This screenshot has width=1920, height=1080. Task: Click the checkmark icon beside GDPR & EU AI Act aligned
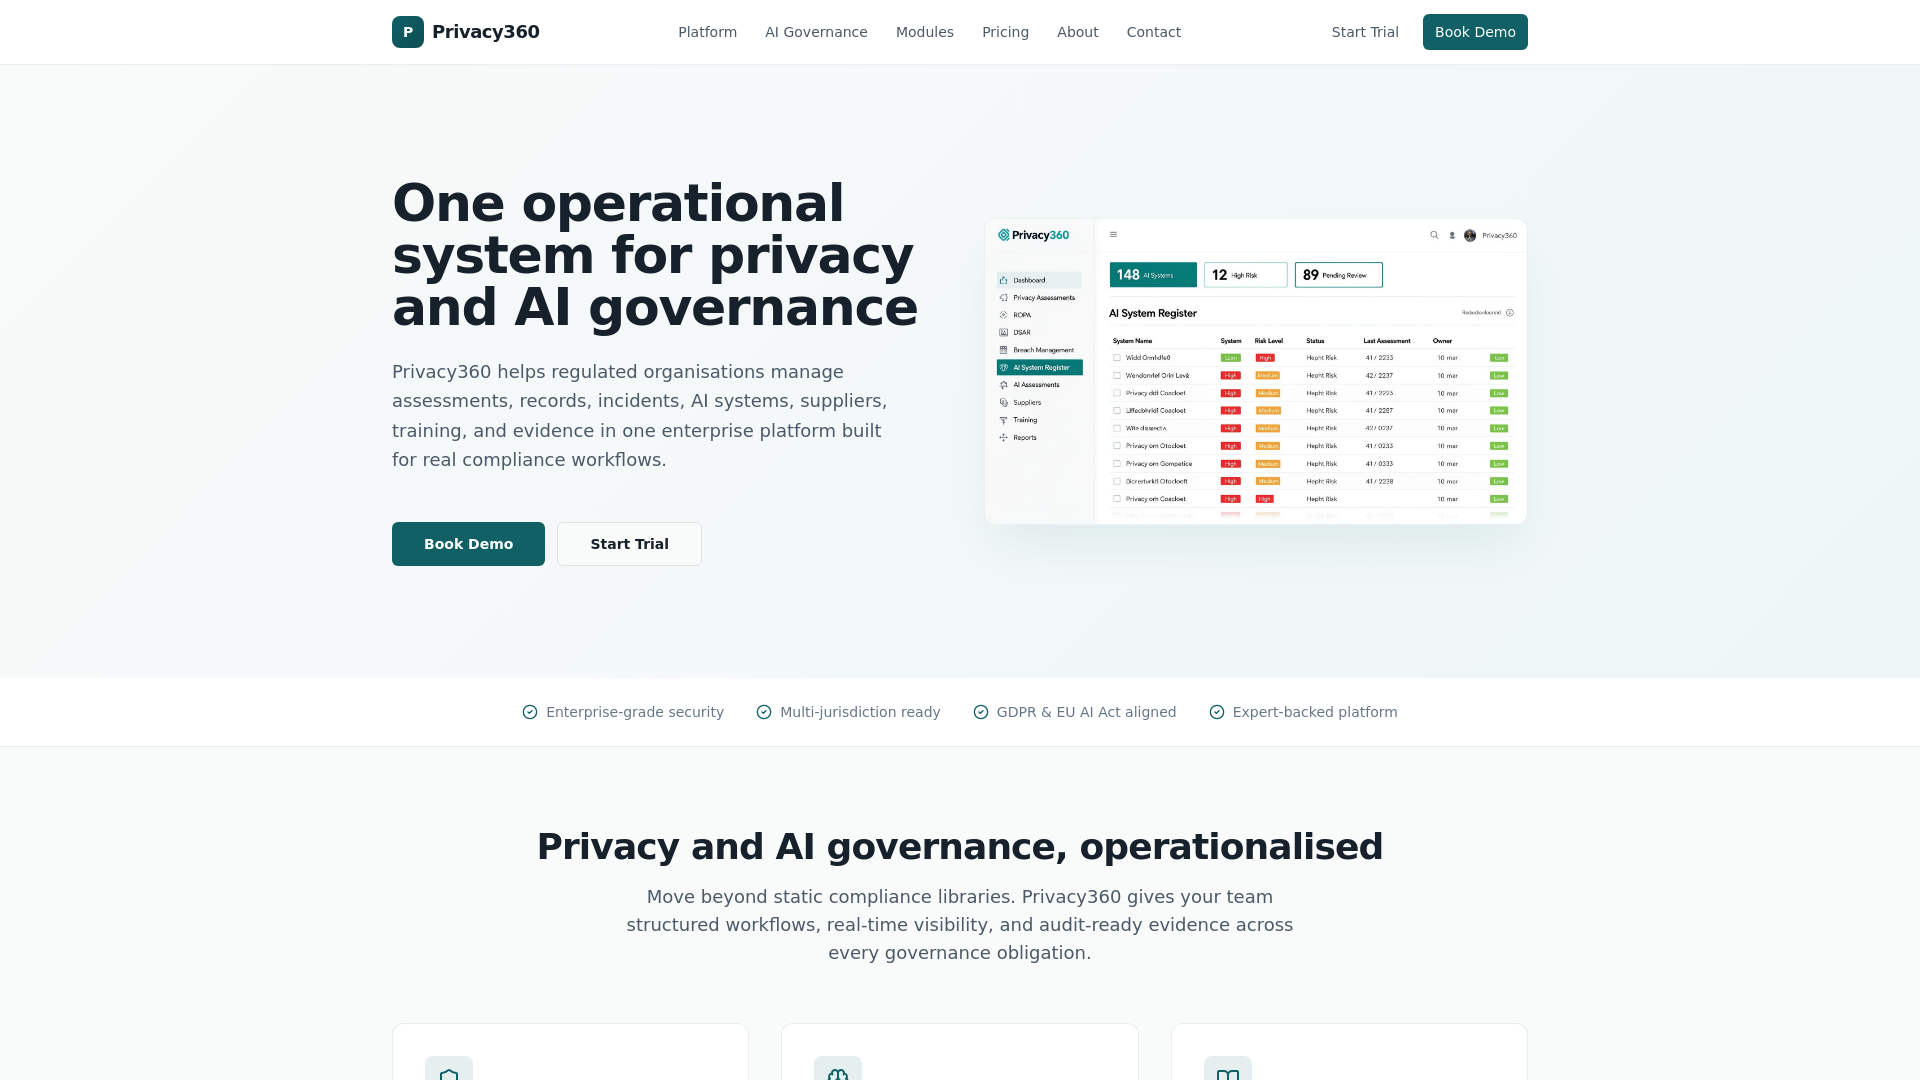(x=981, y=712)
